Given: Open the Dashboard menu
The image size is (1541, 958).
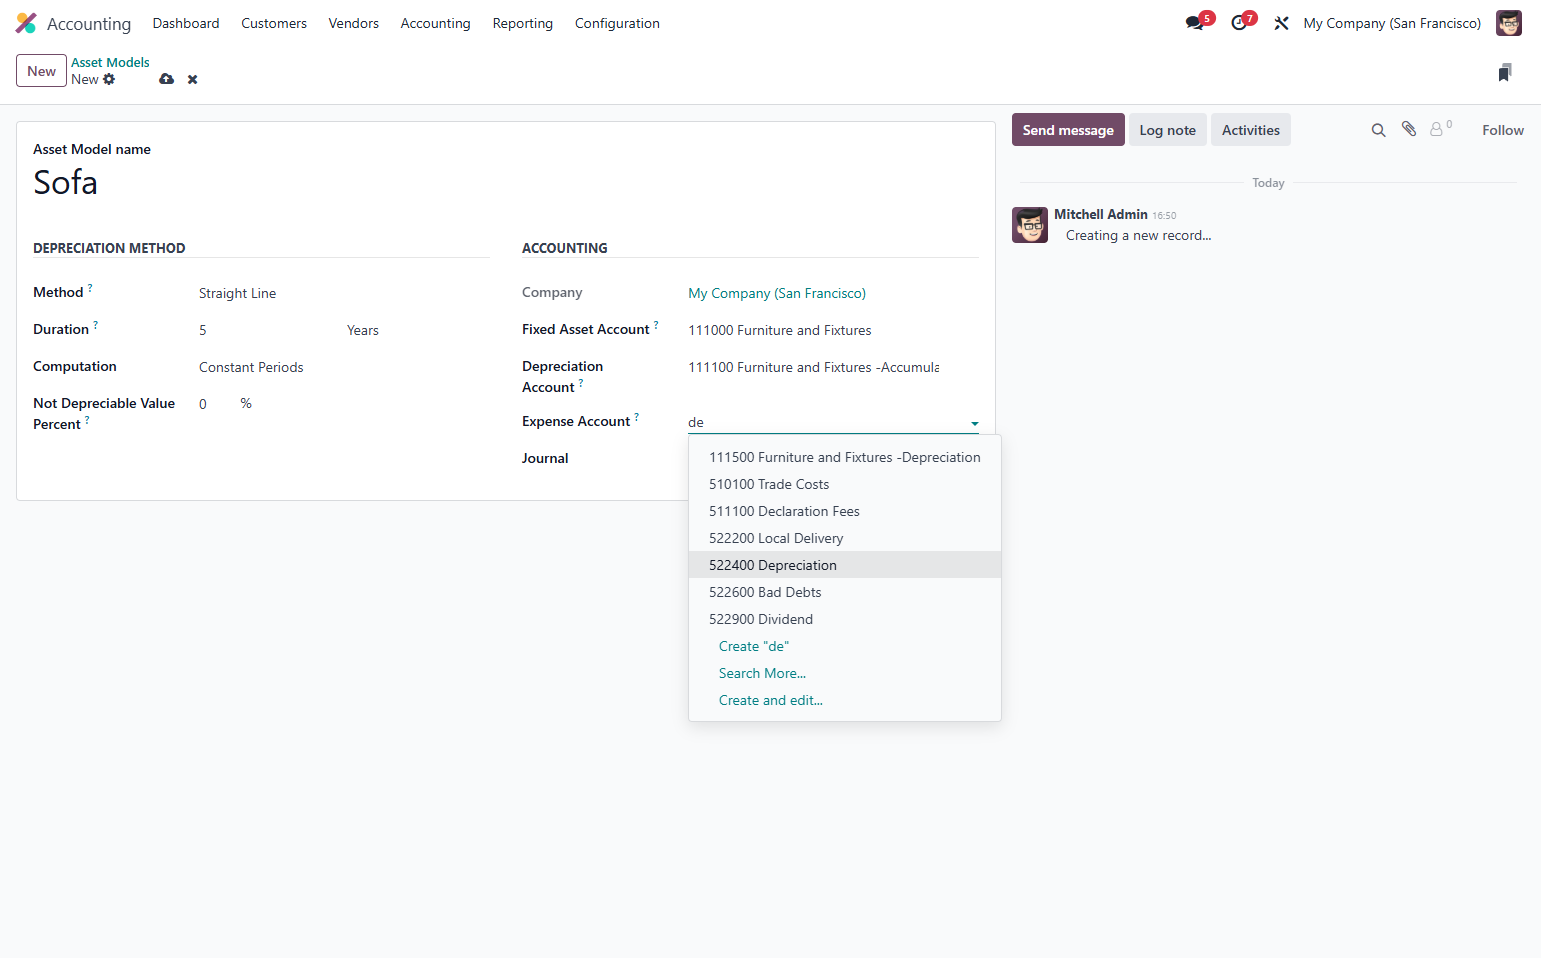Looking at the screenshot, I should tap(186, 23).
